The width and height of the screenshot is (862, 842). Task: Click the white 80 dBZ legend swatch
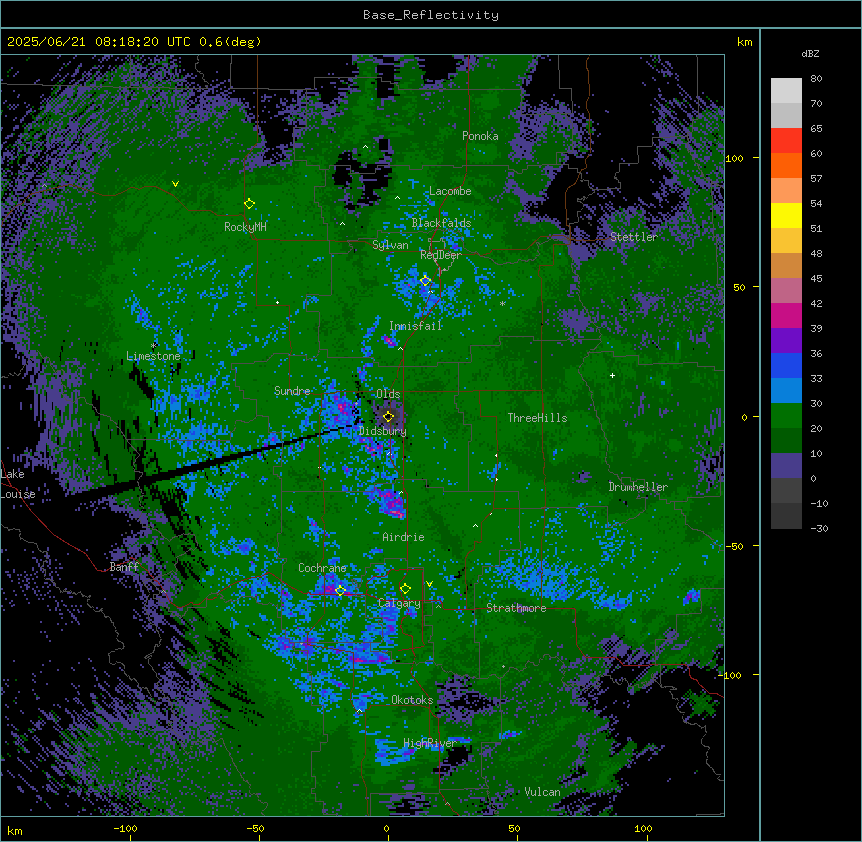click(786, 91)
